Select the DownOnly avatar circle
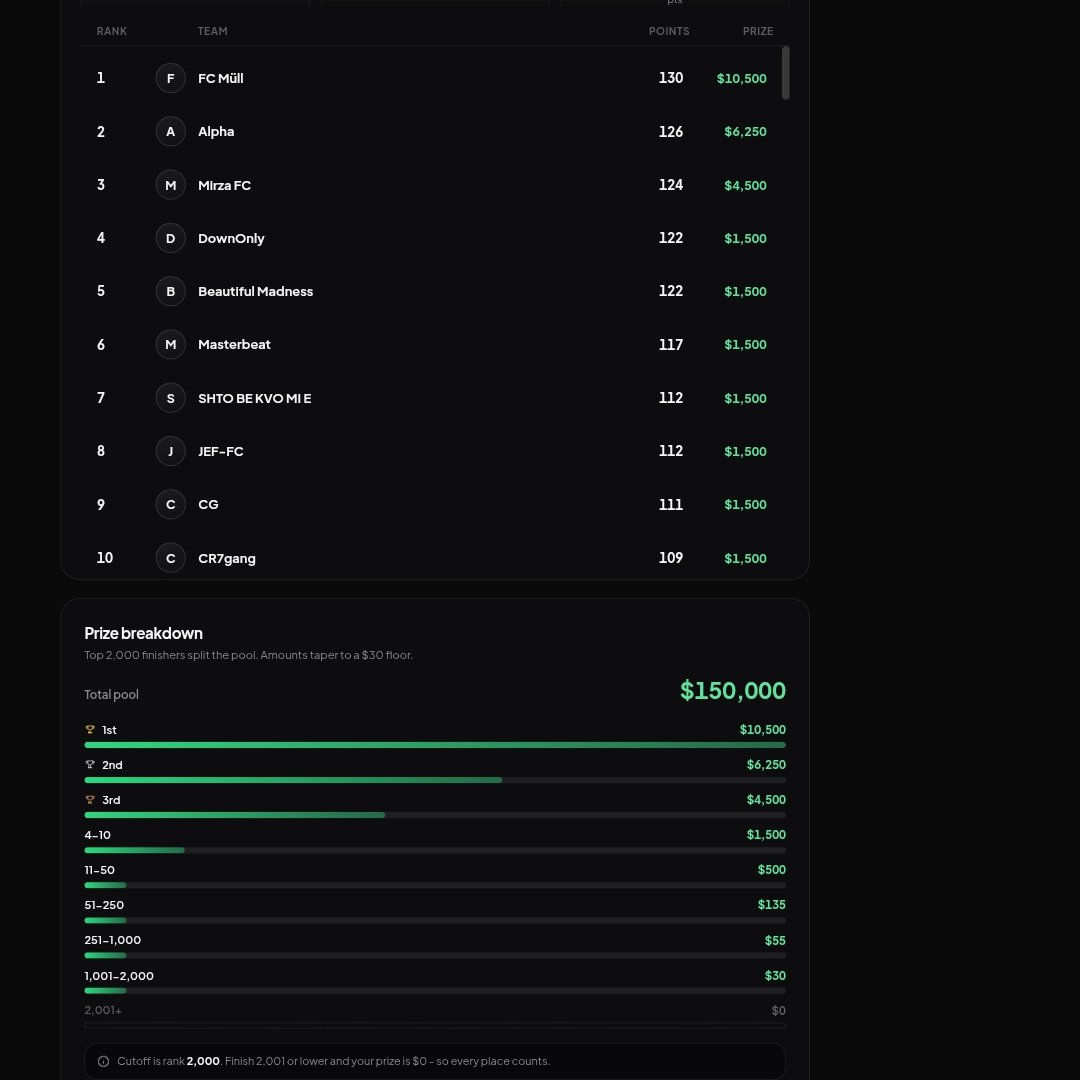This screenshot has height=1080, width=1080. point(170,238)
